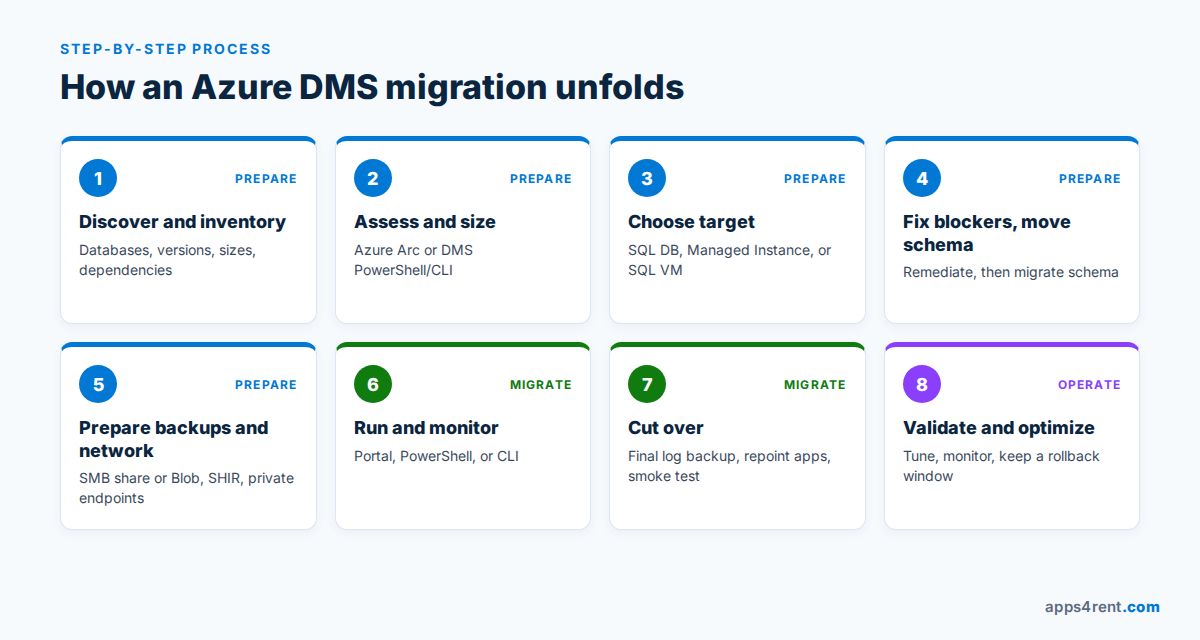The image size is (1200, 640).
Task: Click 'Final log backup, repoint apps' description
Action: coord(730,466)
